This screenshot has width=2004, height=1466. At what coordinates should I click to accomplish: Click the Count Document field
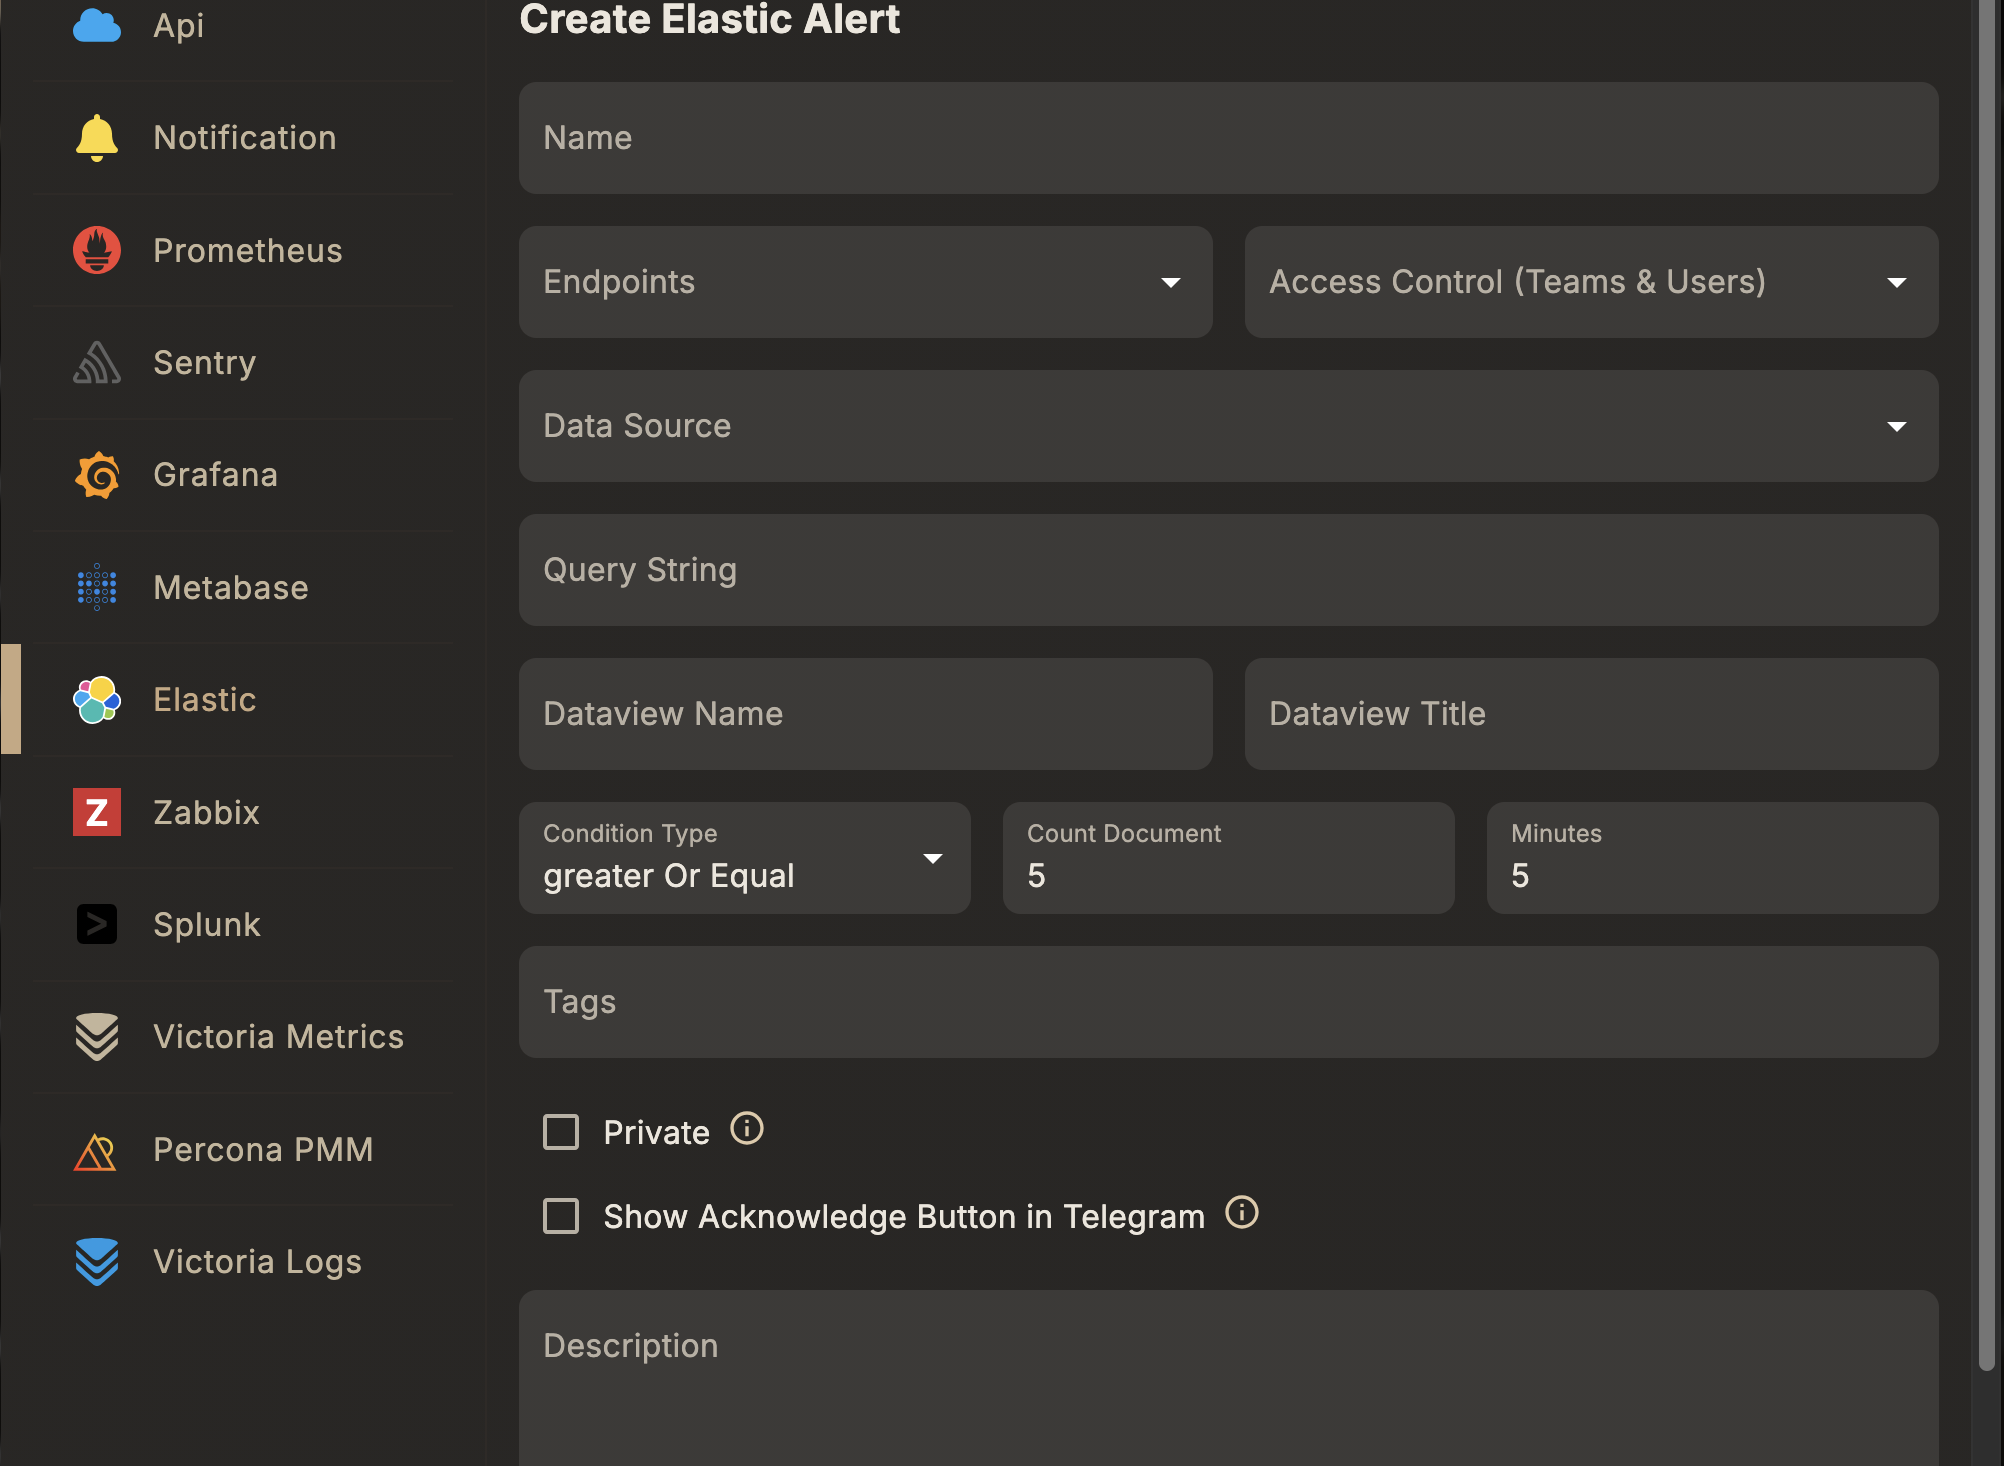tap(1229, 858)
